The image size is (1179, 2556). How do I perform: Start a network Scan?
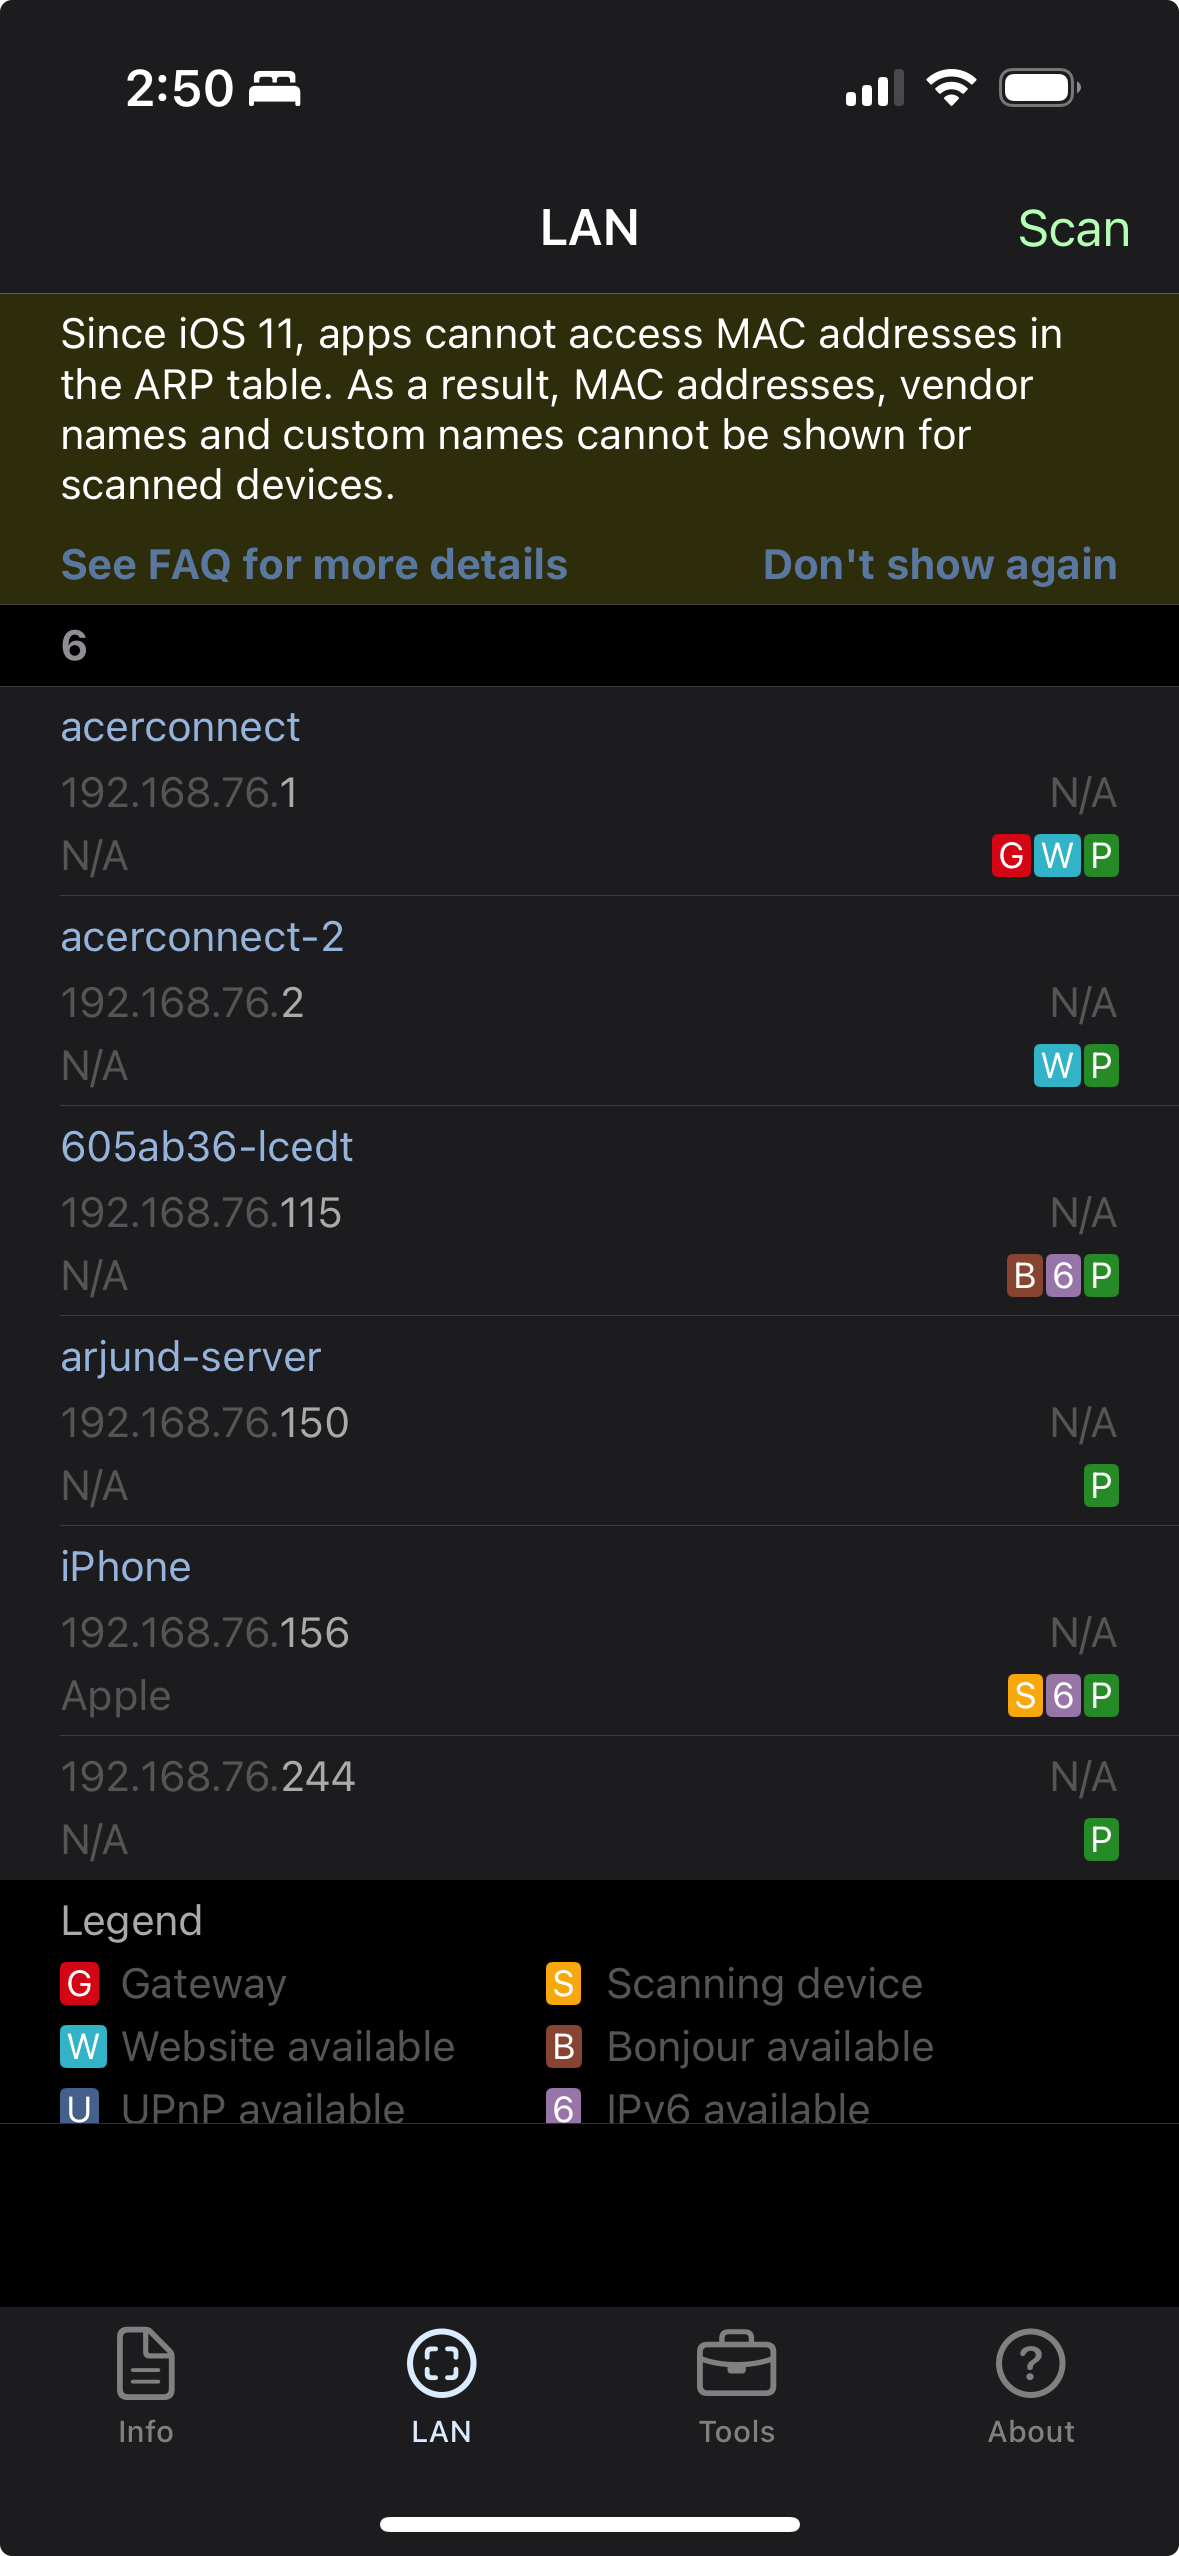coord(1073,228)
